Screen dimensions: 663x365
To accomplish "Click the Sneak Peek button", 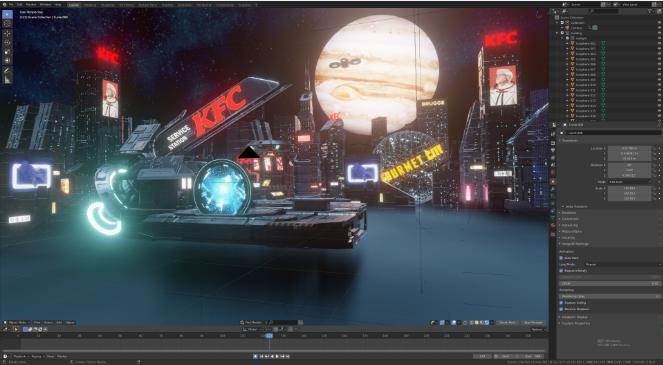I will (x=507, y=322).
